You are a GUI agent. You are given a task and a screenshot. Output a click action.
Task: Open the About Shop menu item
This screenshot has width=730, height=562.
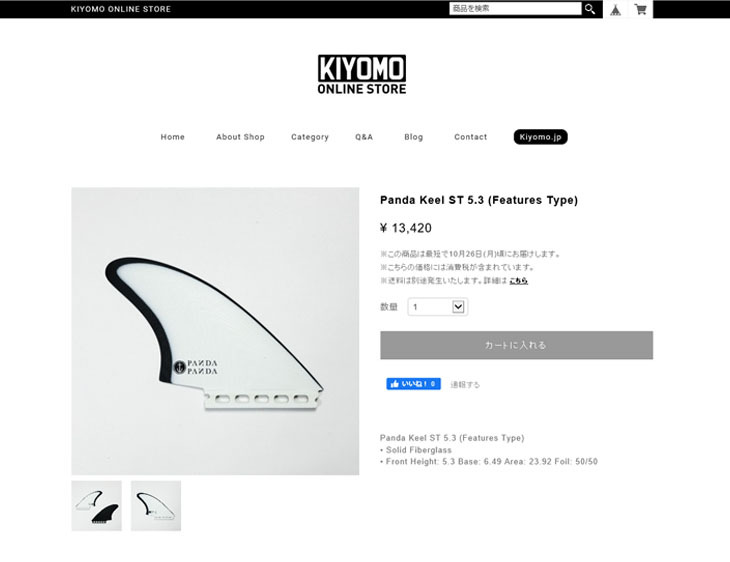[x=240, y=137]
